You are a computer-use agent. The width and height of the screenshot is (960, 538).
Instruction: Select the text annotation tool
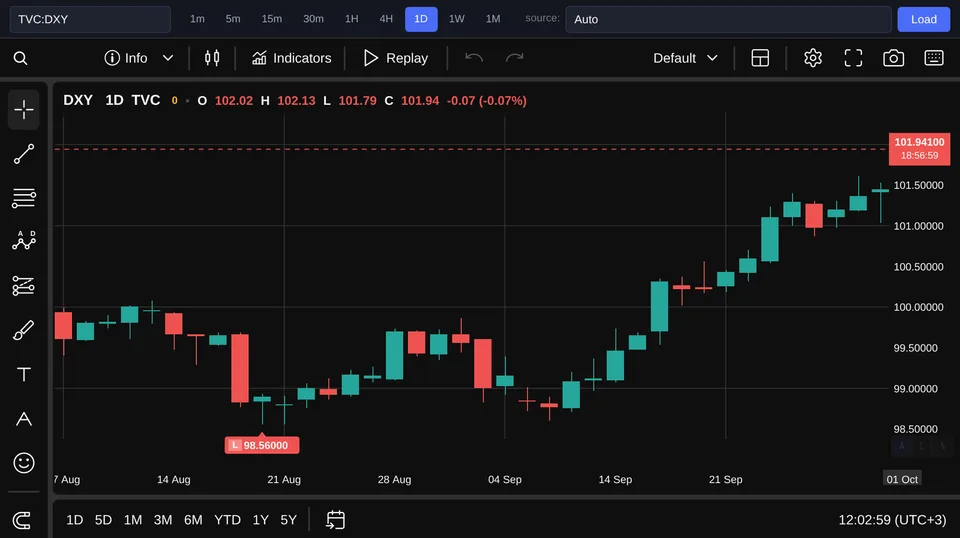tap(23, 375)
